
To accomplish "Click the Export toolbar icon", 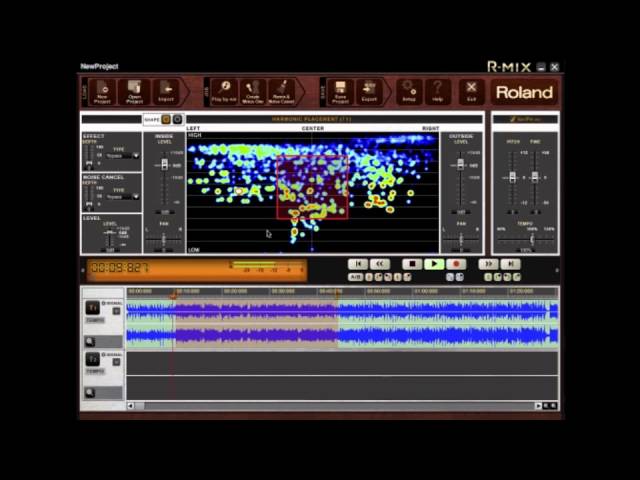I will pos(369,92).
